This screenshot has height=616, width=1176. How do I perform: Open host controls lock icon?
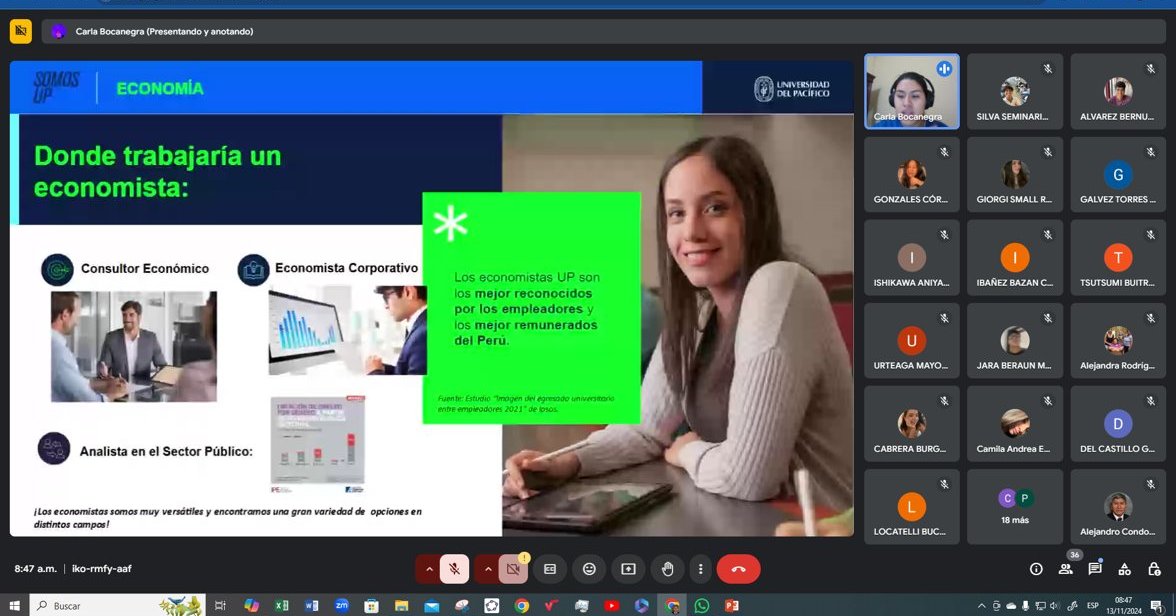click(1153, 569)
